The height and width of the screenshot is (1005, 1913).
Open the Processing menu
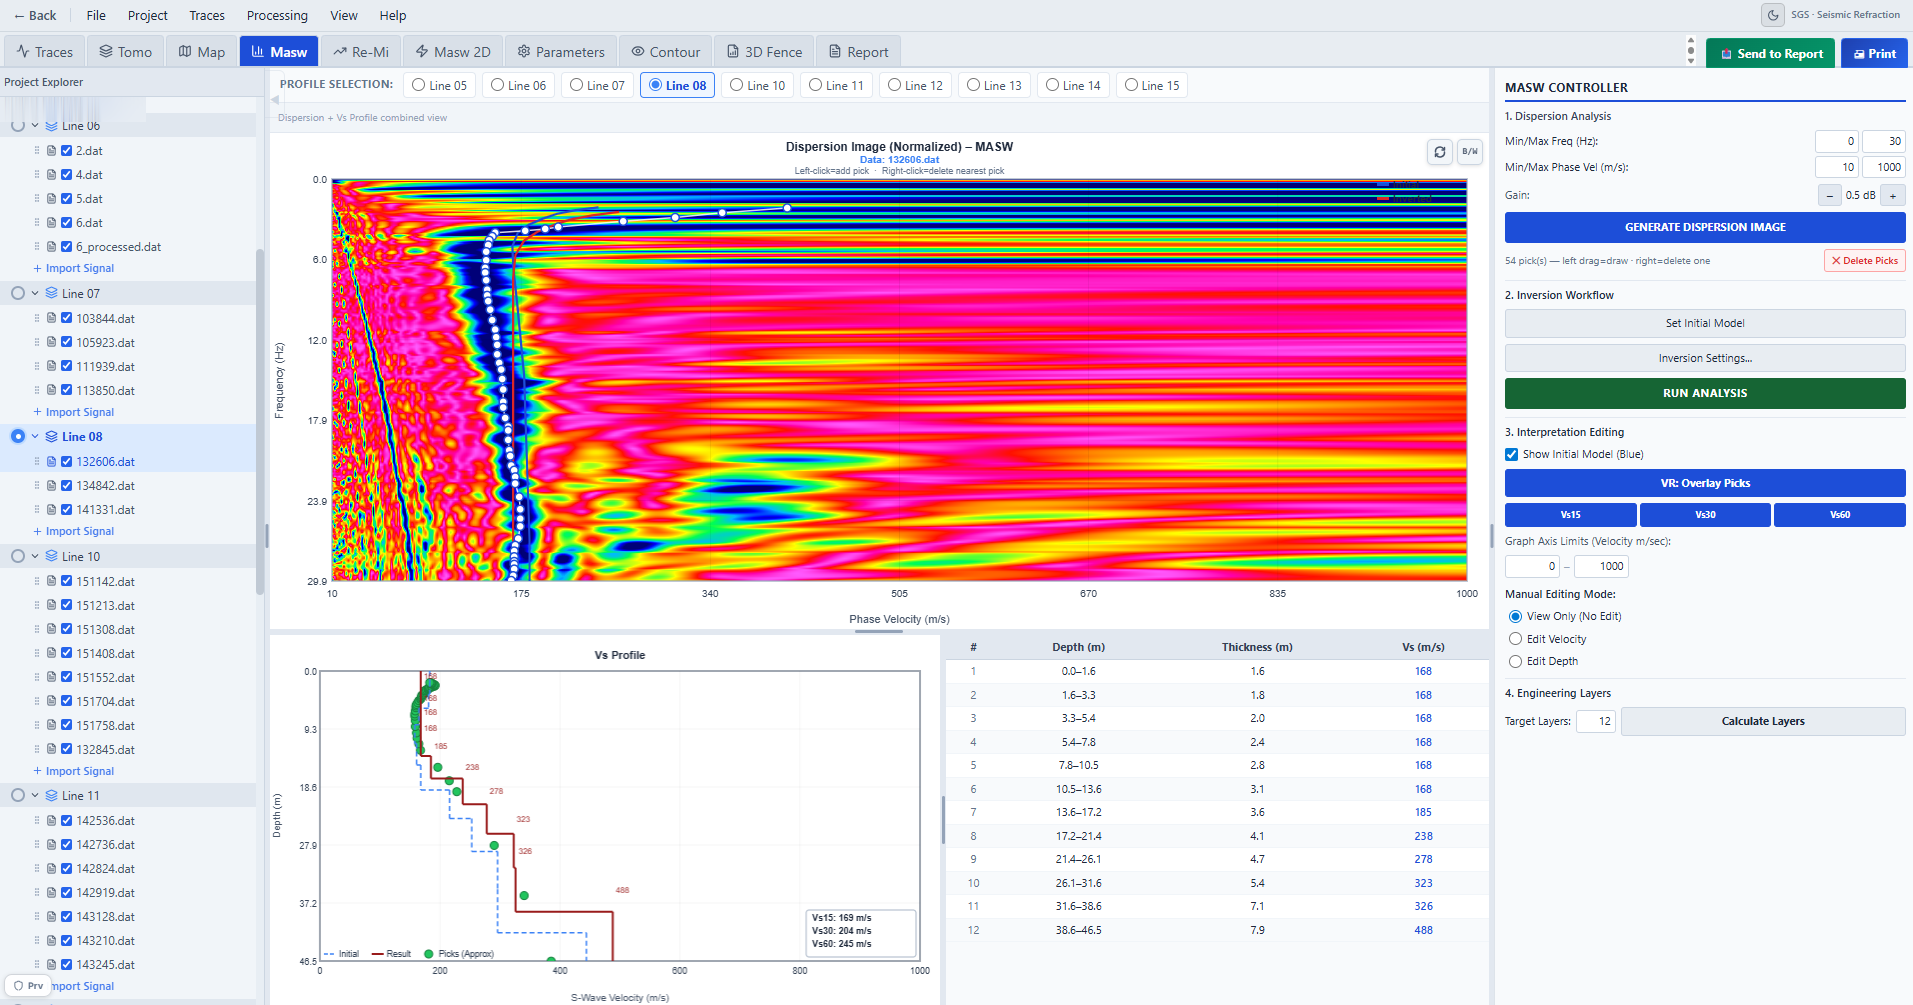click(277, 16)
